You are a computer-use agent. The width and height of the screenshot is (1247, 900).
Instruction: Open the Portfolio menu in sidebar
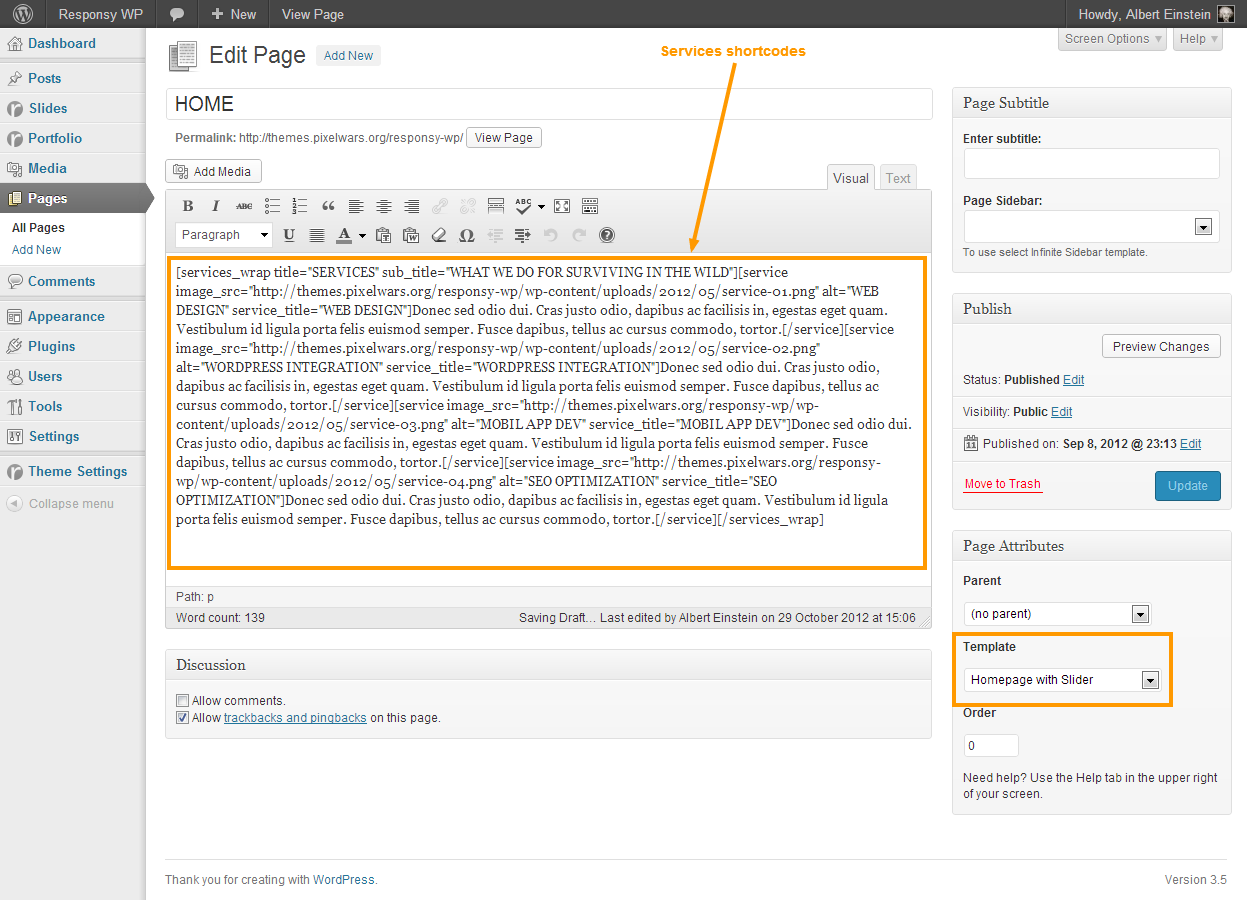pos(55,138)
